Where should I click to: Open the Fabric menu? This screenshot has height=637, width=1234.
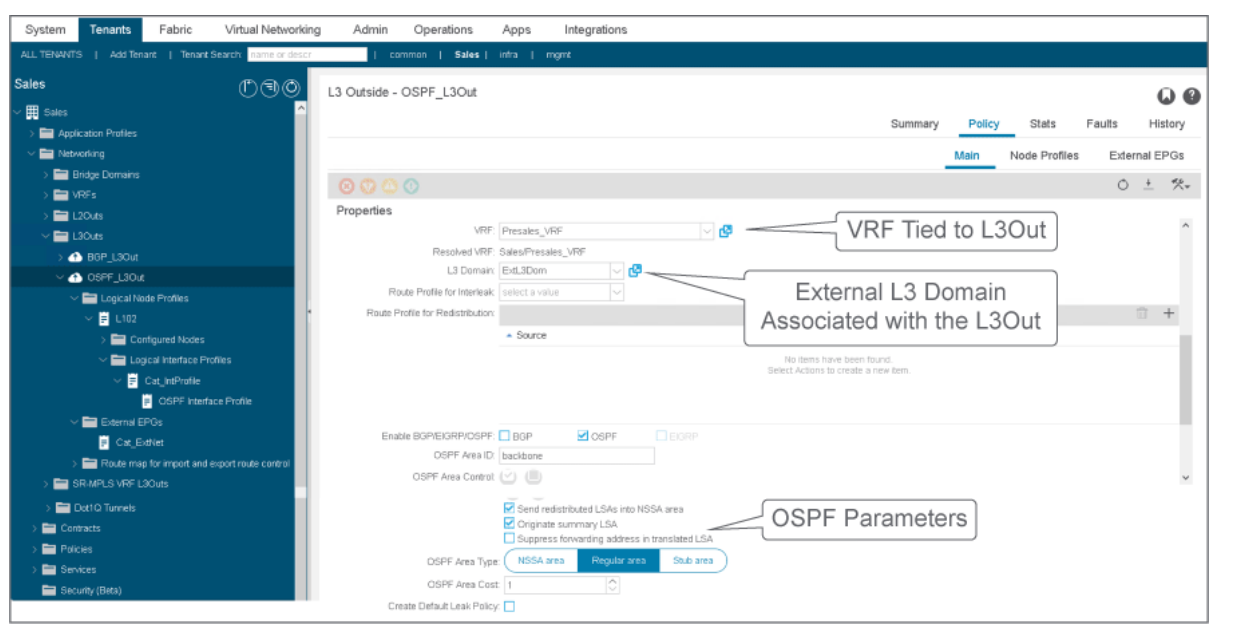(175, 29)
